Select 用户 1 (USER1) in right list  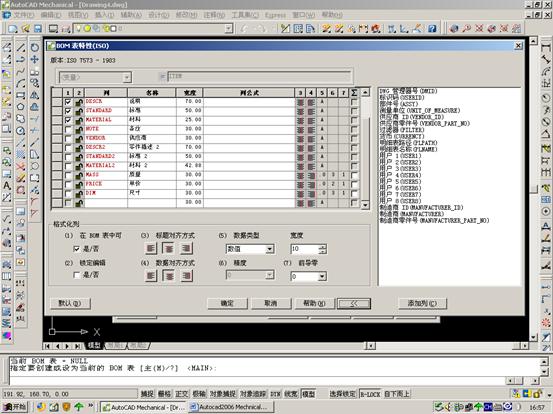point(400,156)
